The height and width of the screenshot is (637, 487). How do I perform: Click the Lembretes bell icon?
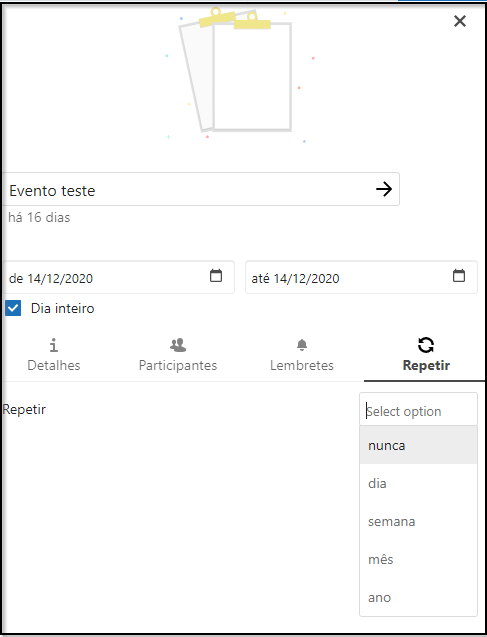(x=302, y=345)
